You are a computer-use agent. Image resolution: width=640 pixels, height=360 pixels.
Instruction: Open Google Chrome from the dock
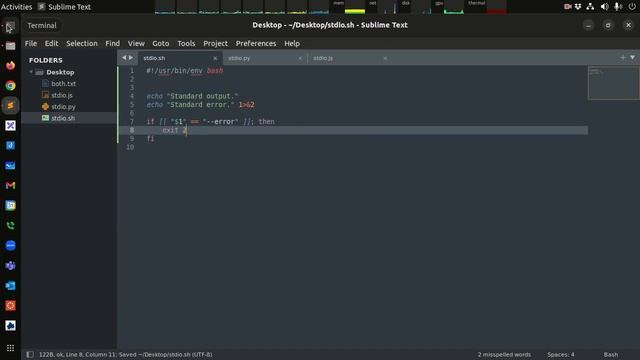pyautogui.click(x=11, y=85)
